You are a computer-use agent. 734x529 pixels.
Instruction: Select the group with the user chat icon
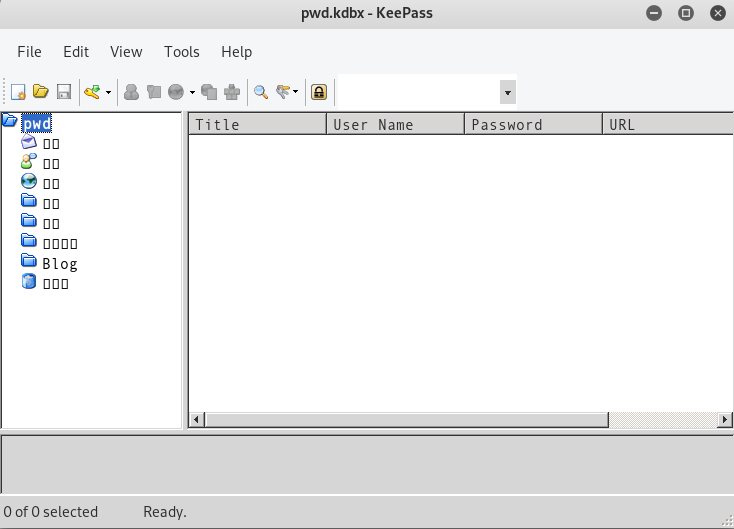[x=51, y=164]
